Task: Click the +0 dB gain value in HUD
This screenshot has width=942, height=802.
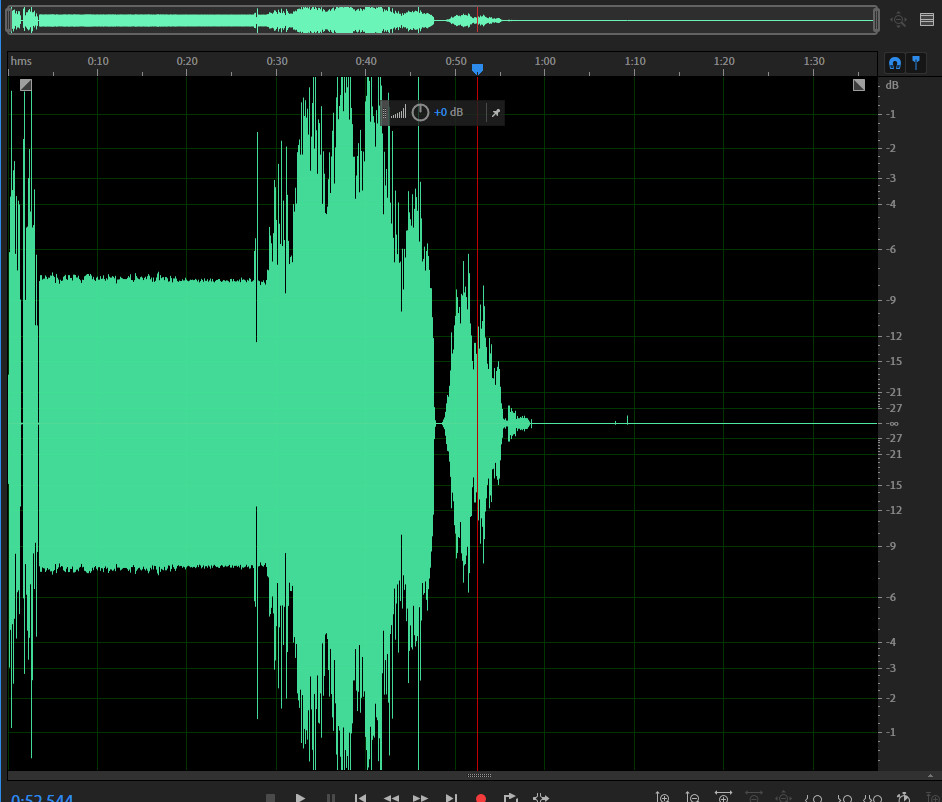Action: pyautogui.click(x=448, y=112)
